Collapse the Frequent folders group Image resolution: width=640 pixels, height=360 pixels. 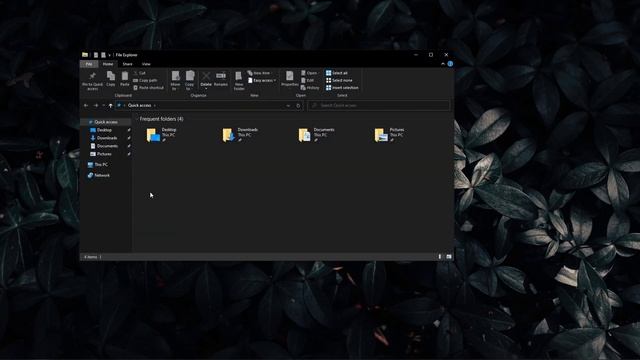[137, 119]
